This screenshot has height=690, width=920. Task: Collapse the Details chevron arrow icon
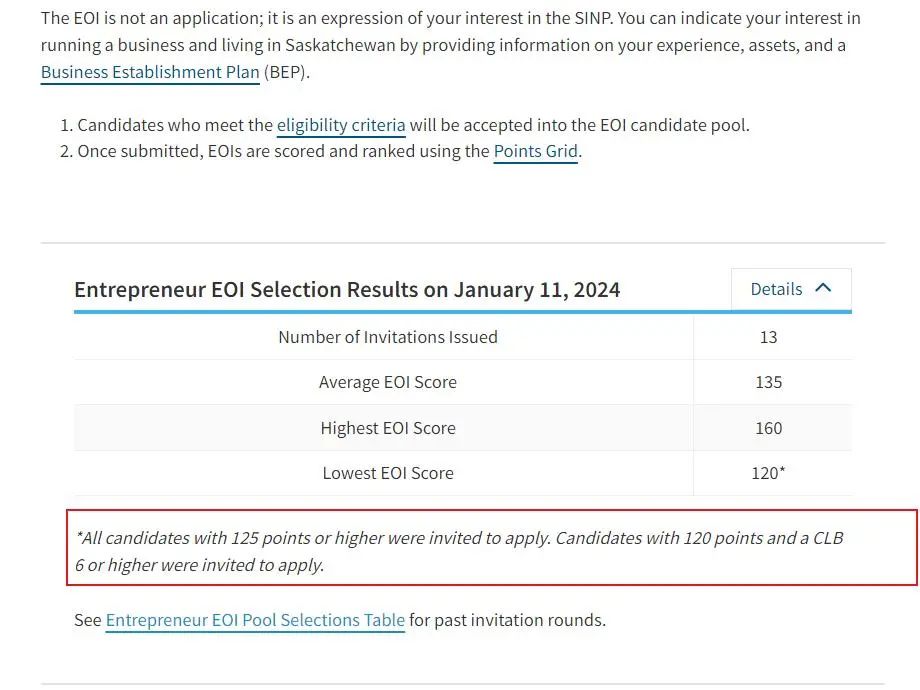823,288
